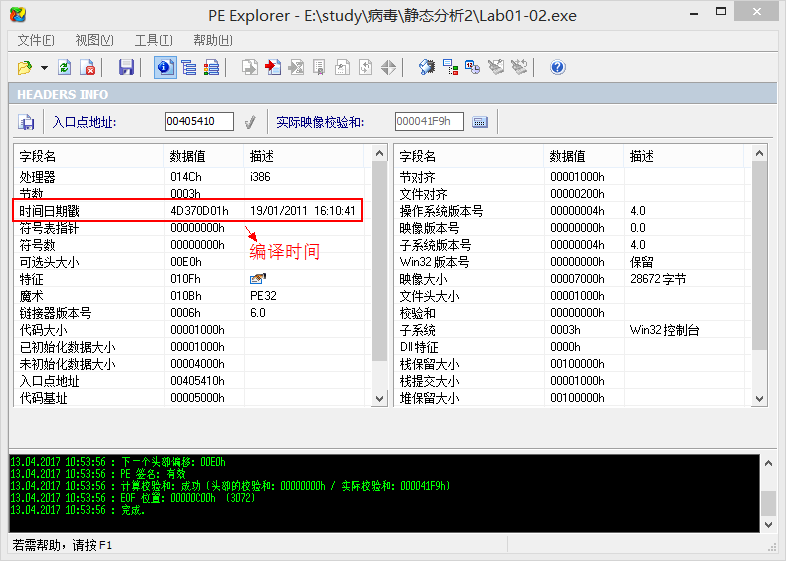The image size is (786, 561).
Task: Click the save headers icon left of 入口点地址
Action: [x=26, y=122]
